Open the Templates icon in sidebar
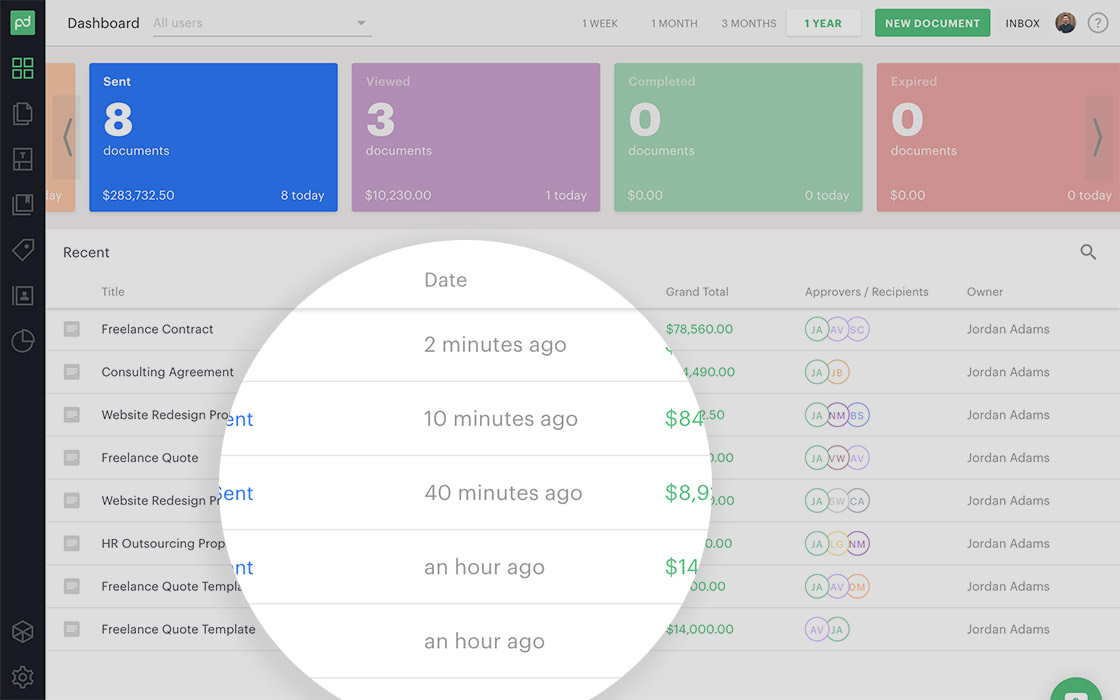1120x700 pixels. (23, 159)
